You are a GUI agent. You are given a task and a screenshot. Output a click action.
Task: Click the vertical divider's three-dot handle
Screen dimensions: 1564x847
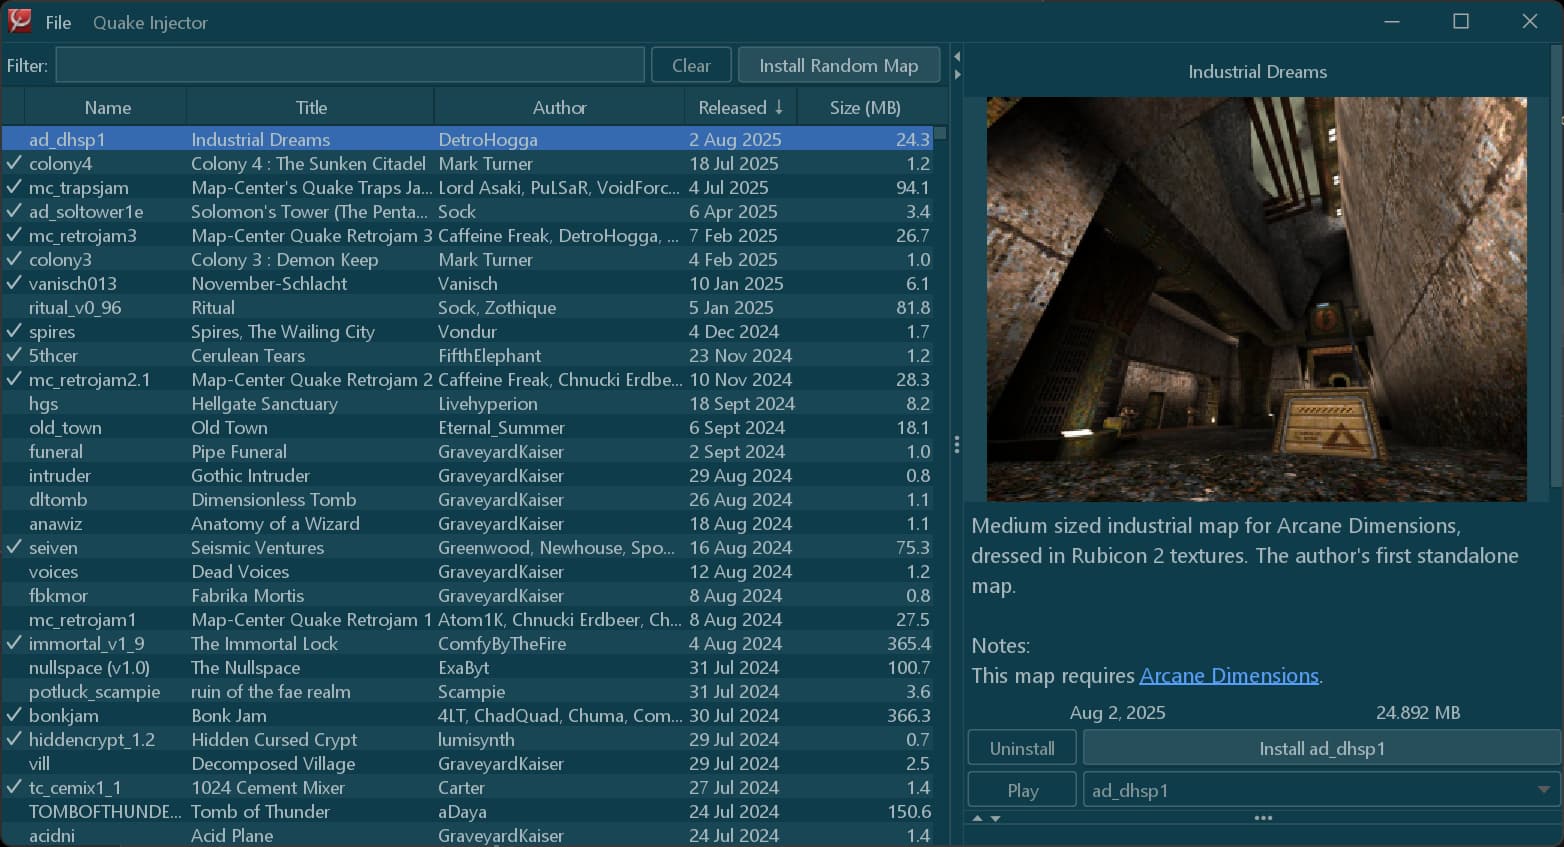957,445
